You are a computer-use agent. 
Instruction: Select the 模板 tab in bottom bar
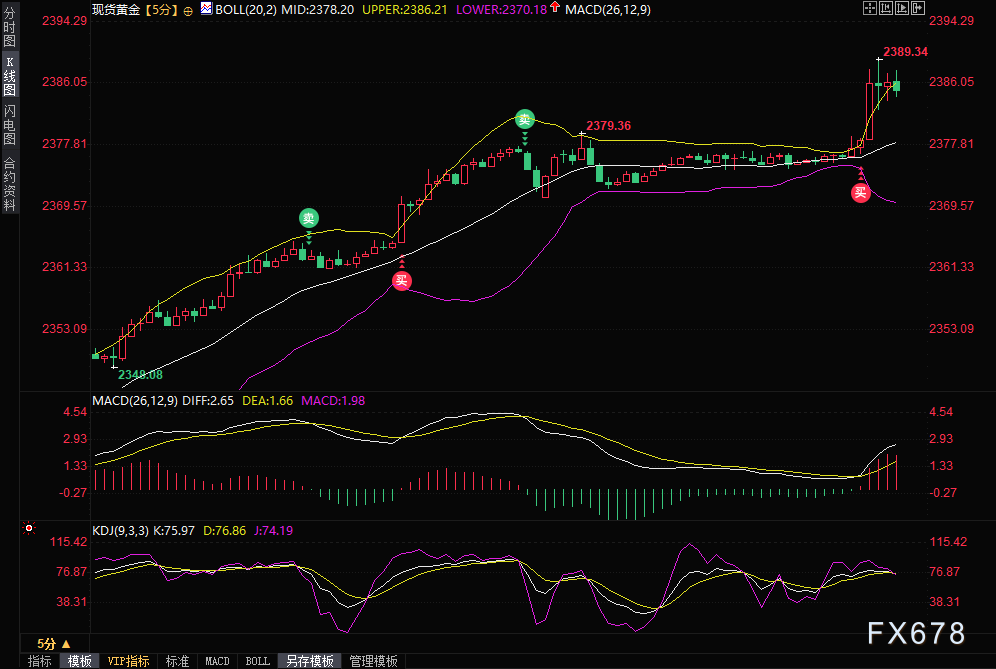point(79,661)
